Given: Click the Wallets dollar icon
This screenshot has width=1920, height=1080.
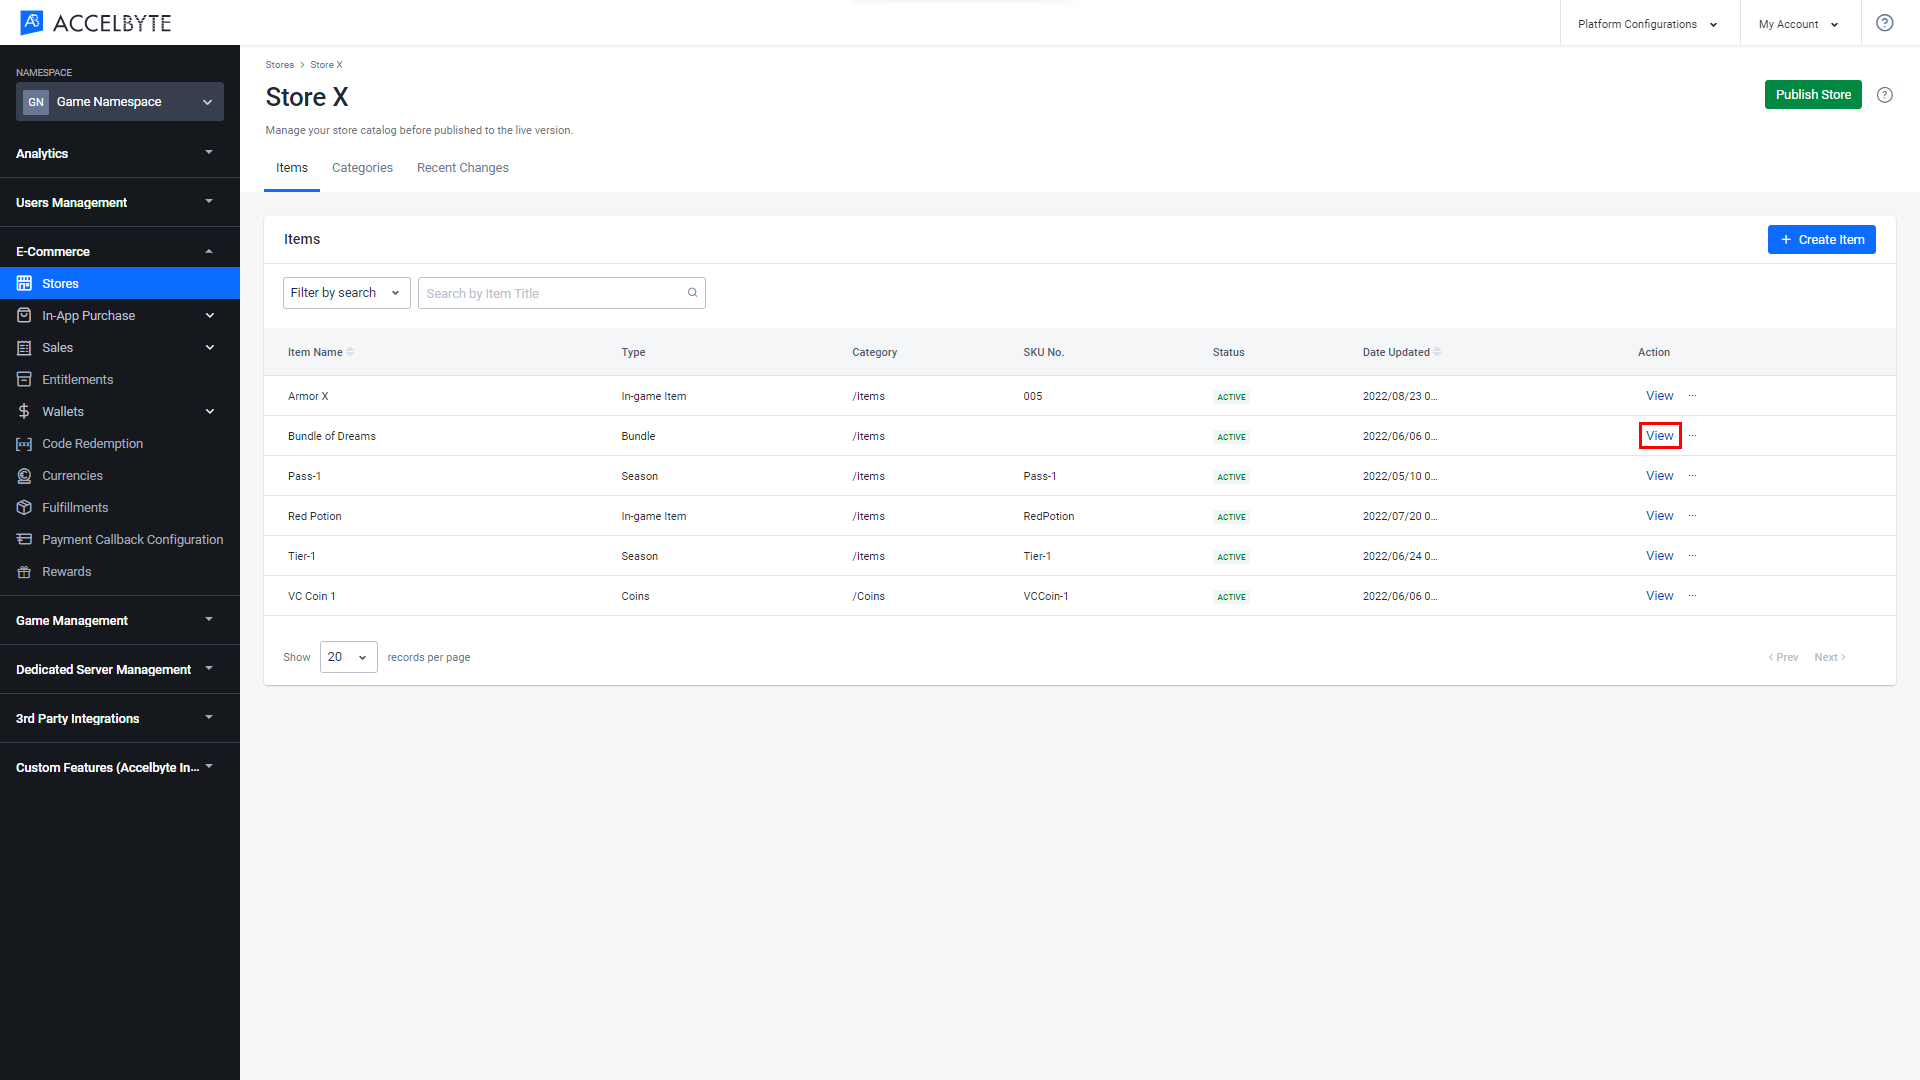Looking at the screenshot, I should (24, 412).
